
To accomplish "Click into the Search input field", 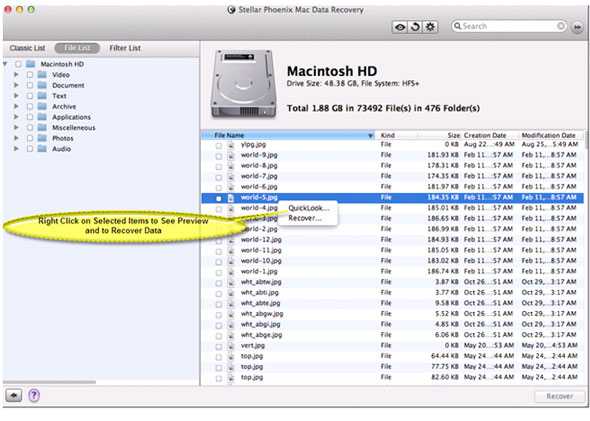I will click(x=509, y=26).
